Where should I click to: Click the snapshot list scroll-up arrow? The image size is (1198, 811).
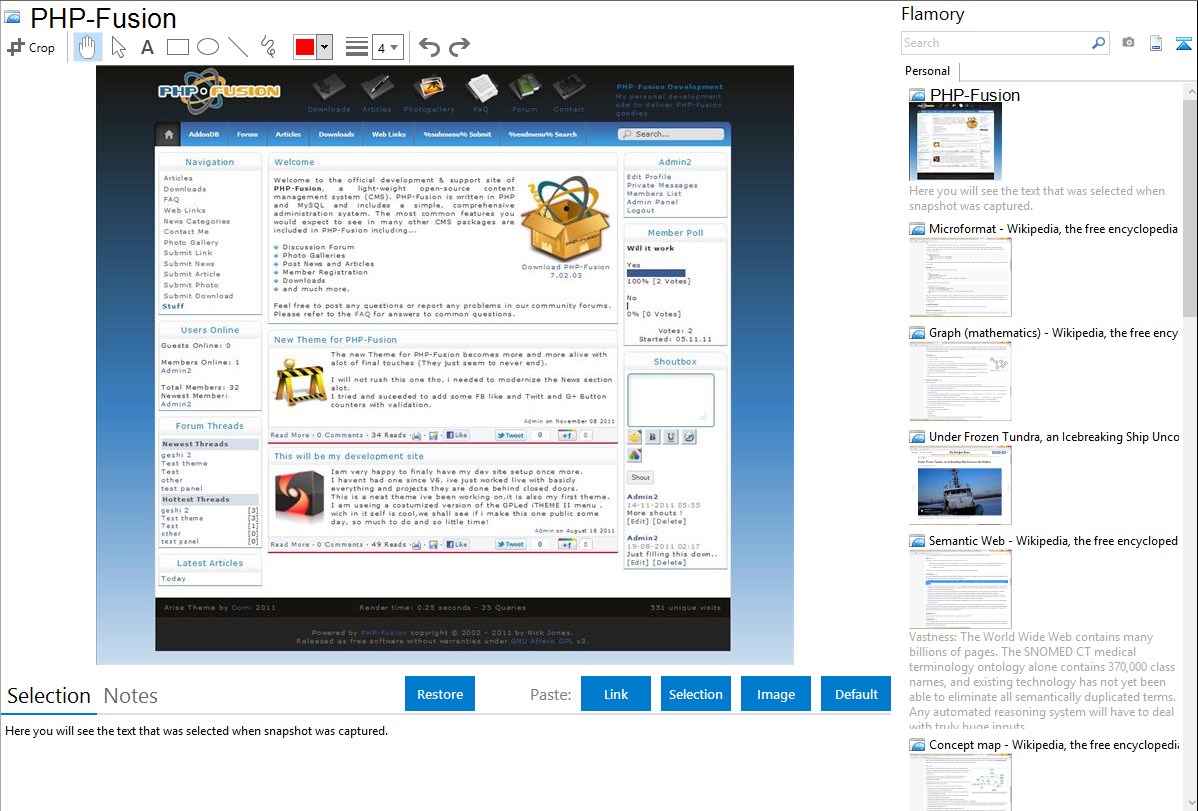[1190, 90]
